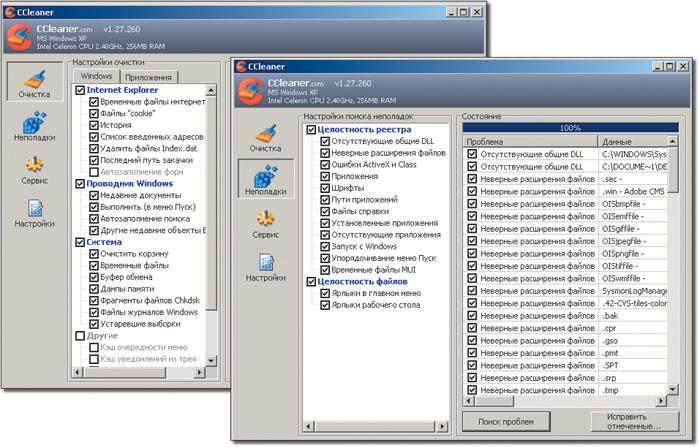Click the Исправить отмеченные button

[x=635, y=422]
